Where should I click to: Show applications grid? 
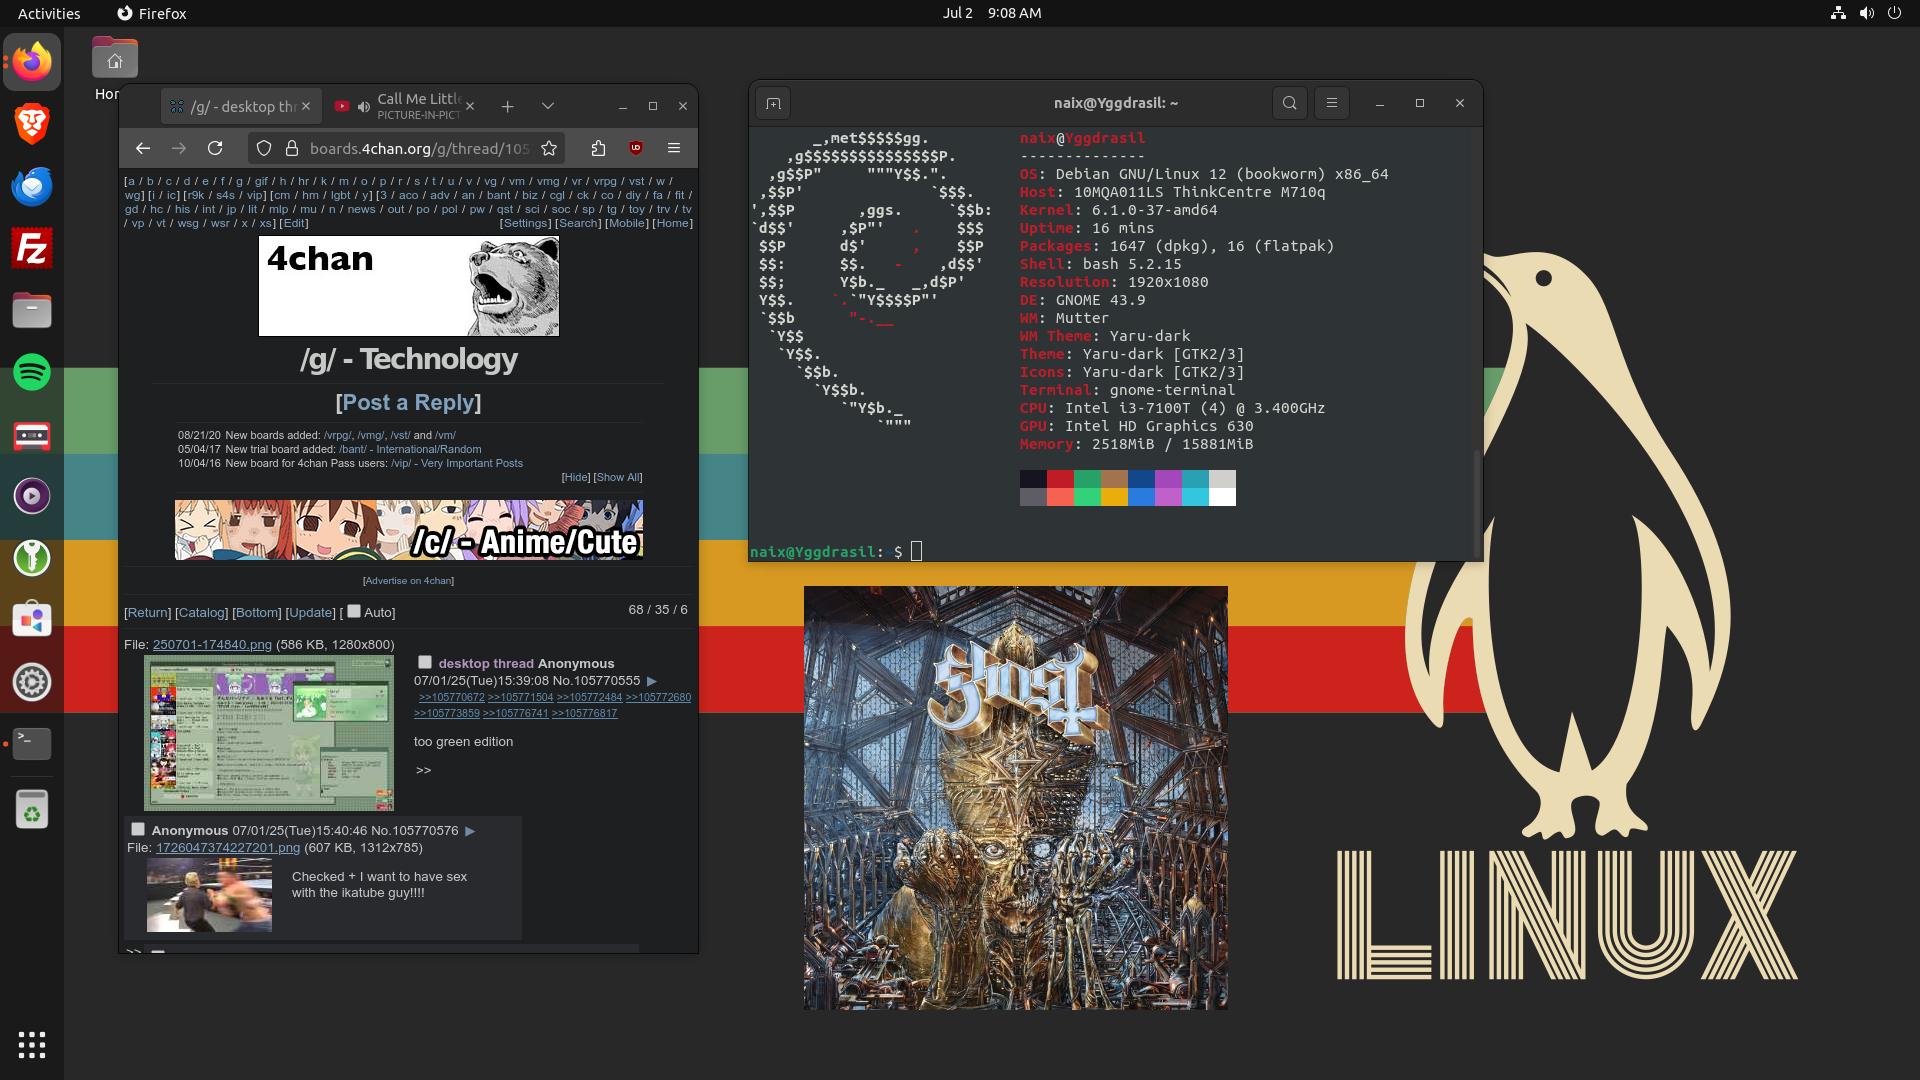pos(32,1045)
